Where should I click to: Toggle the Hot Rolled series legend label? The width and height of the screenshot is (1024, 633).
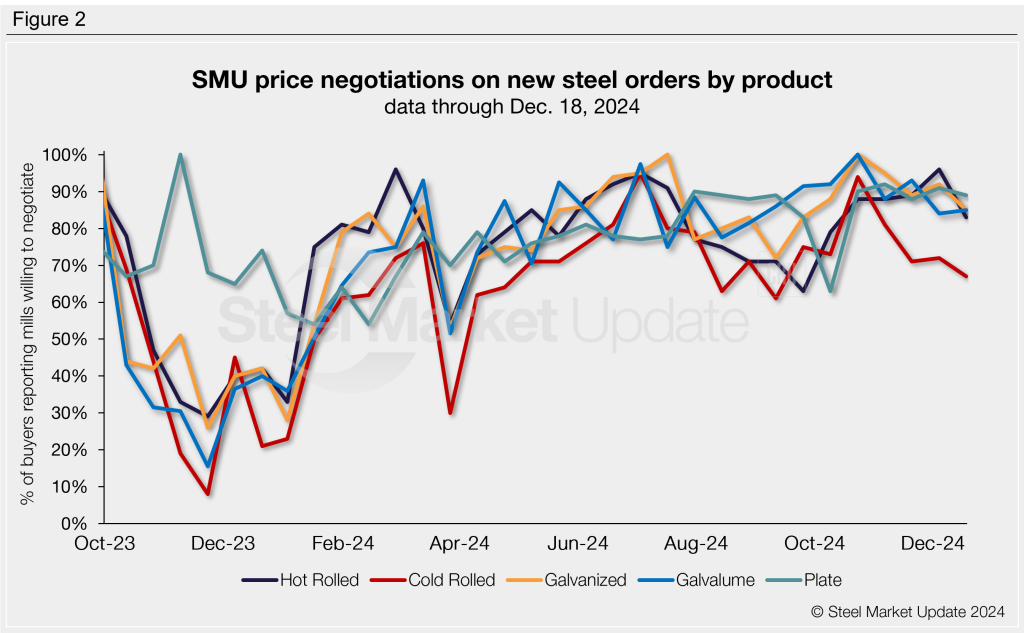click(x=321, y=580)
